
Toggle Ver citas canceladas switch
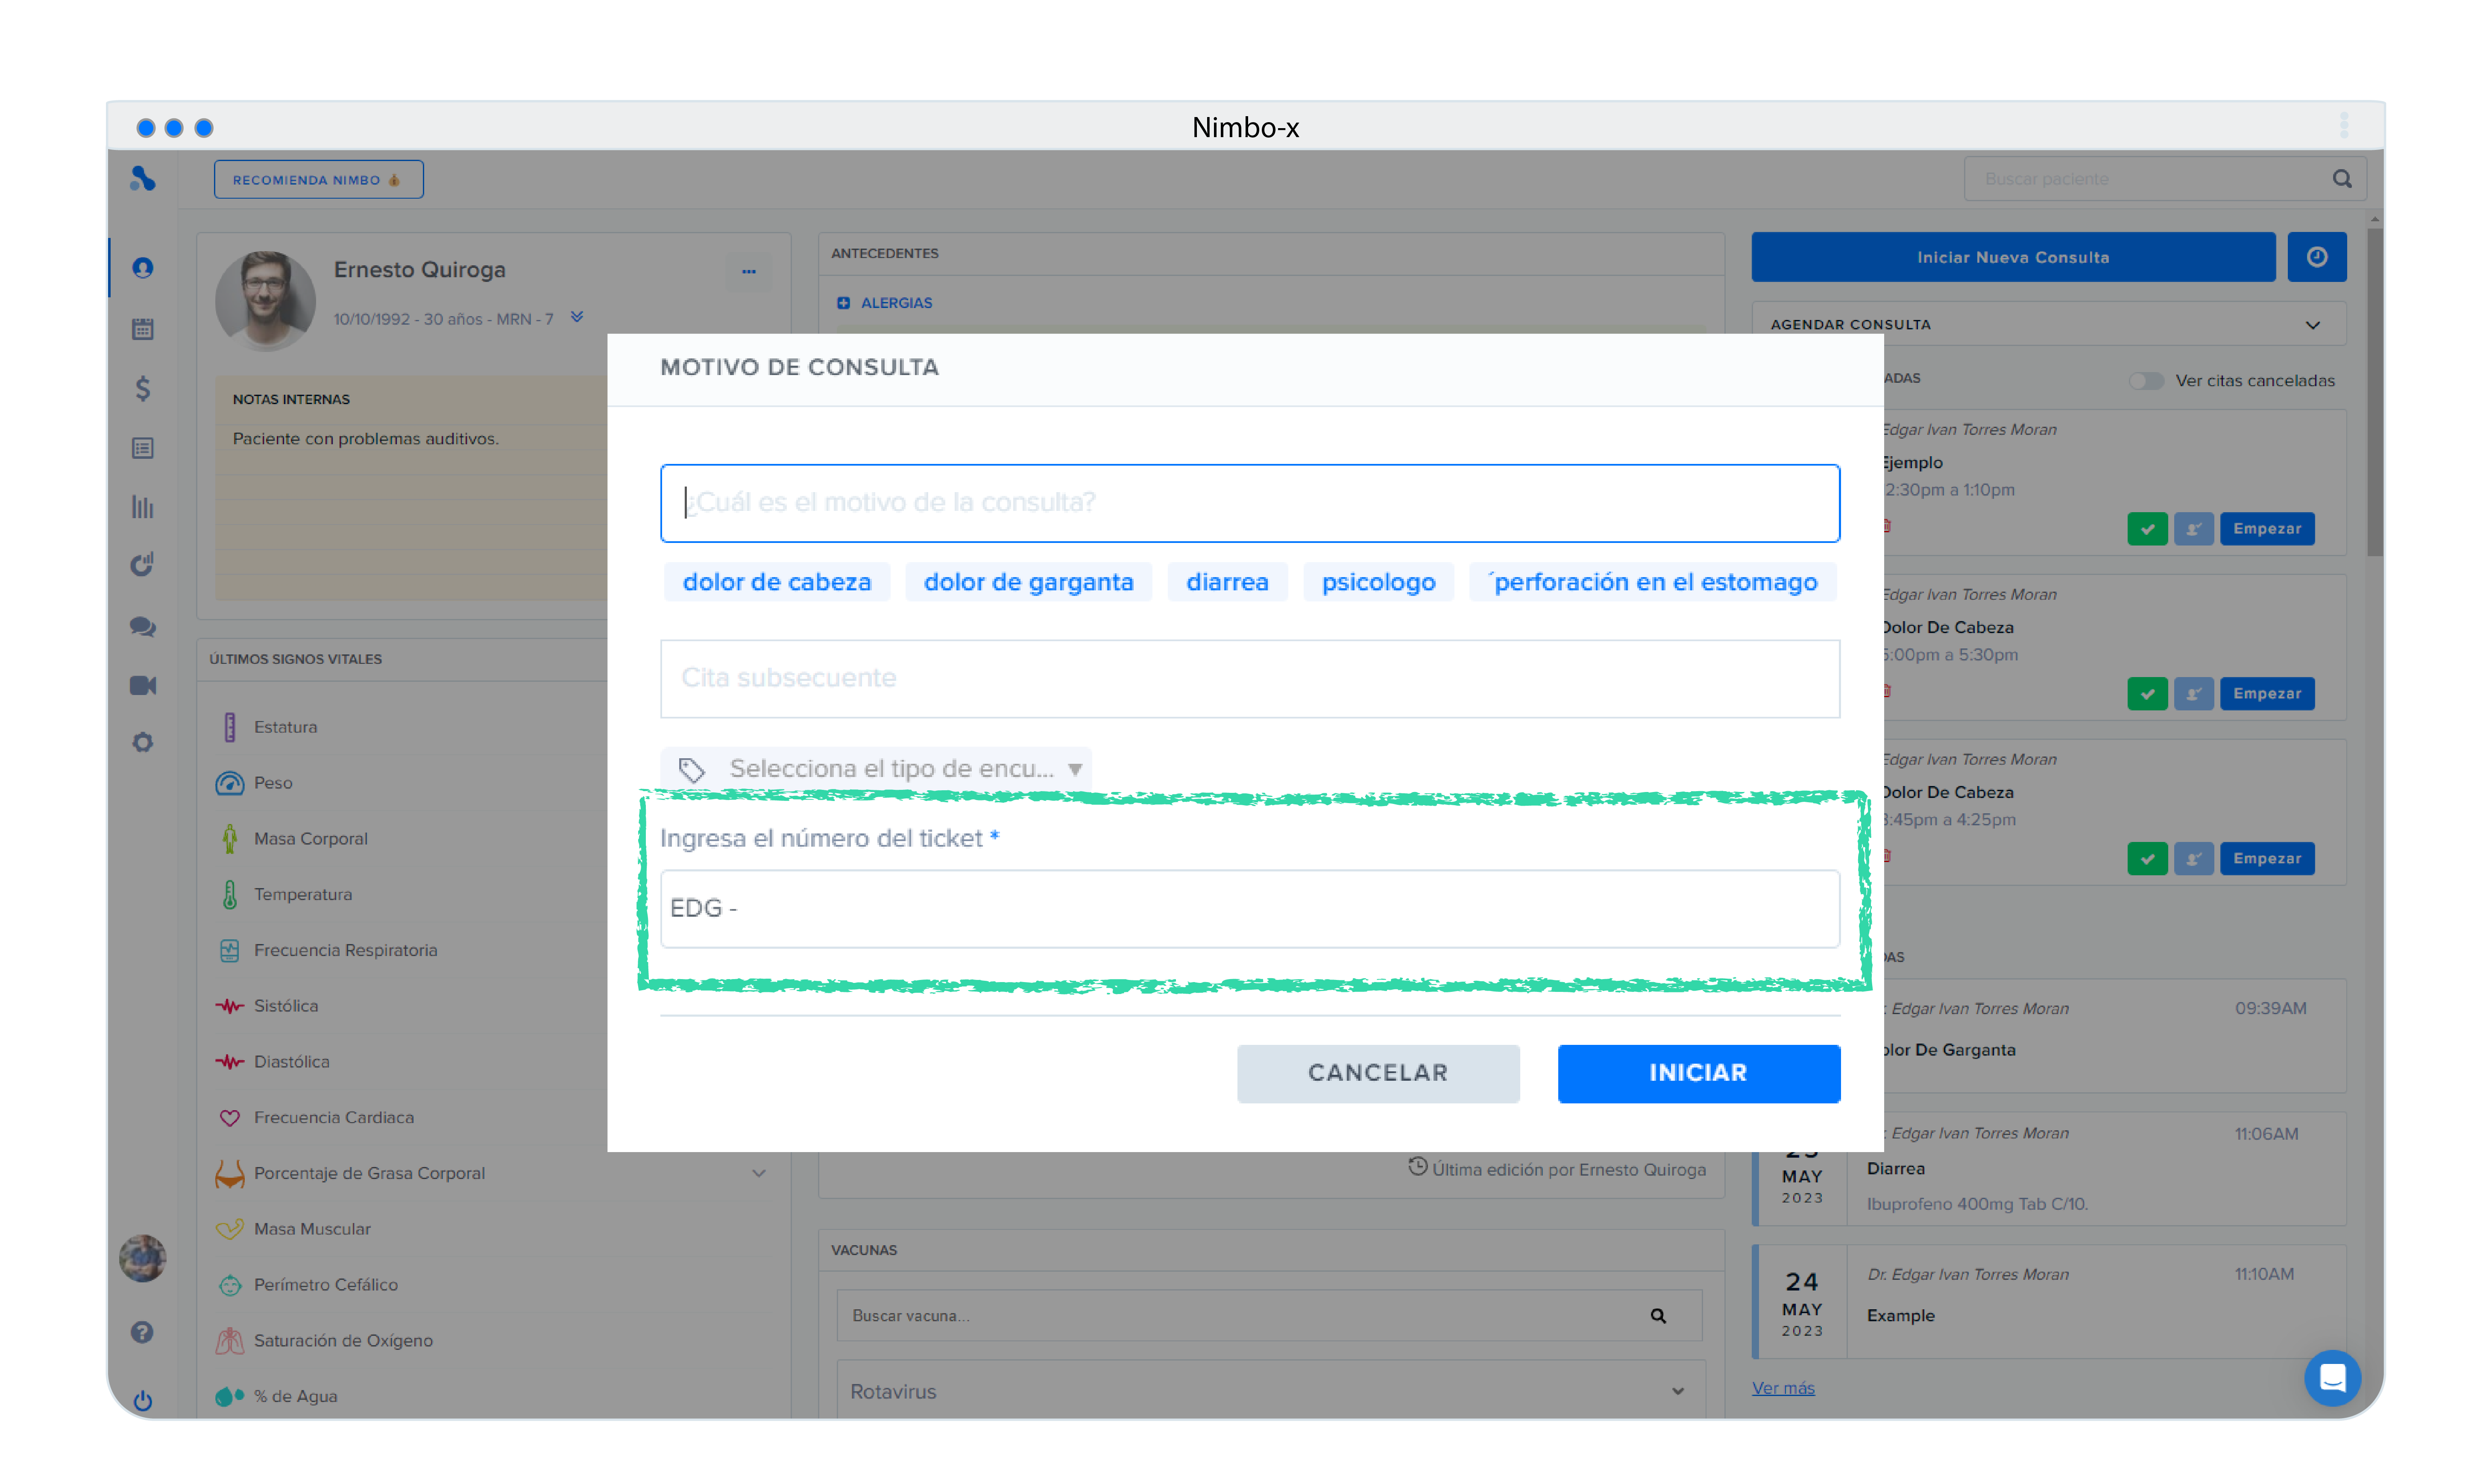2145,381
